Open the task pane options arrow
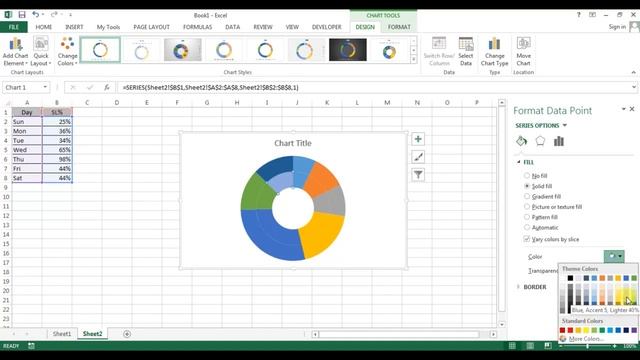640x360 pixels. (x=623, y=109)
